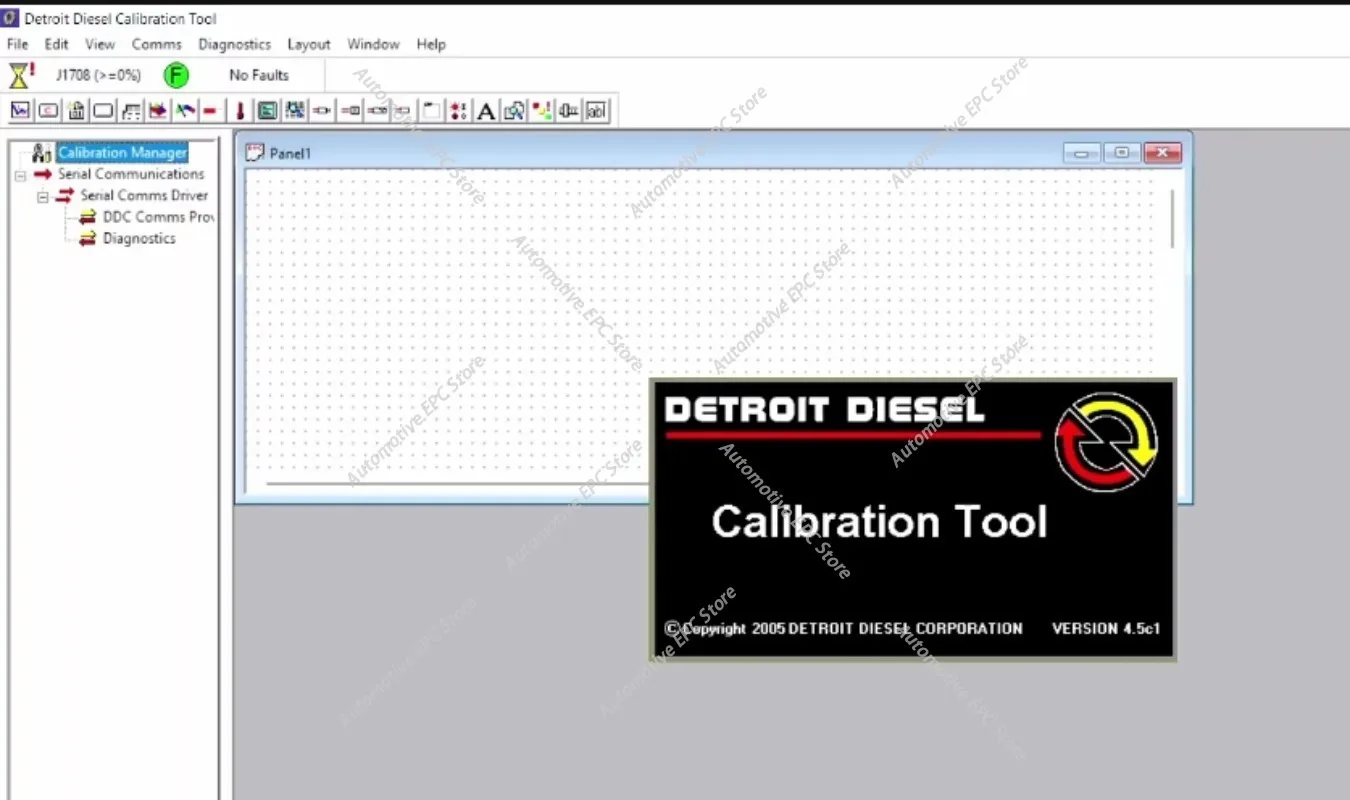This screenshot has height=800, width=1350.
Task: Select the bold letter A text tool
Action: [486, 110]
